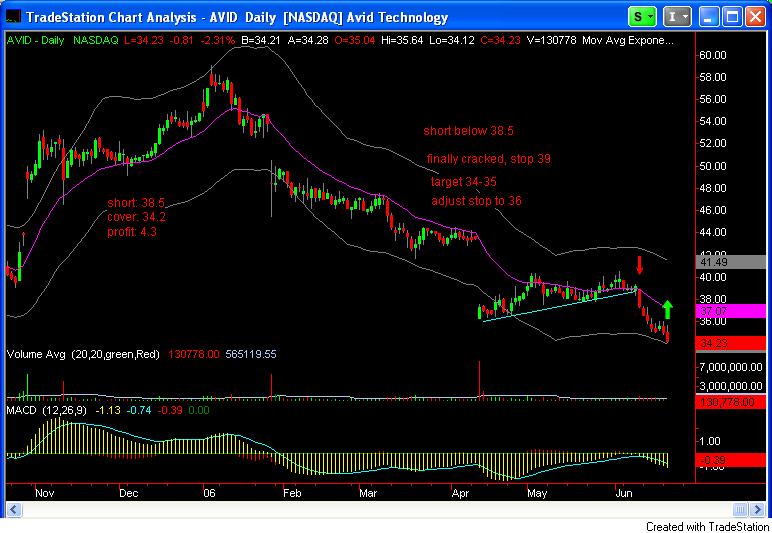
Task: Click the 'Volume Avg (20,20,green,Red)' label
Action: click(83, 354)
